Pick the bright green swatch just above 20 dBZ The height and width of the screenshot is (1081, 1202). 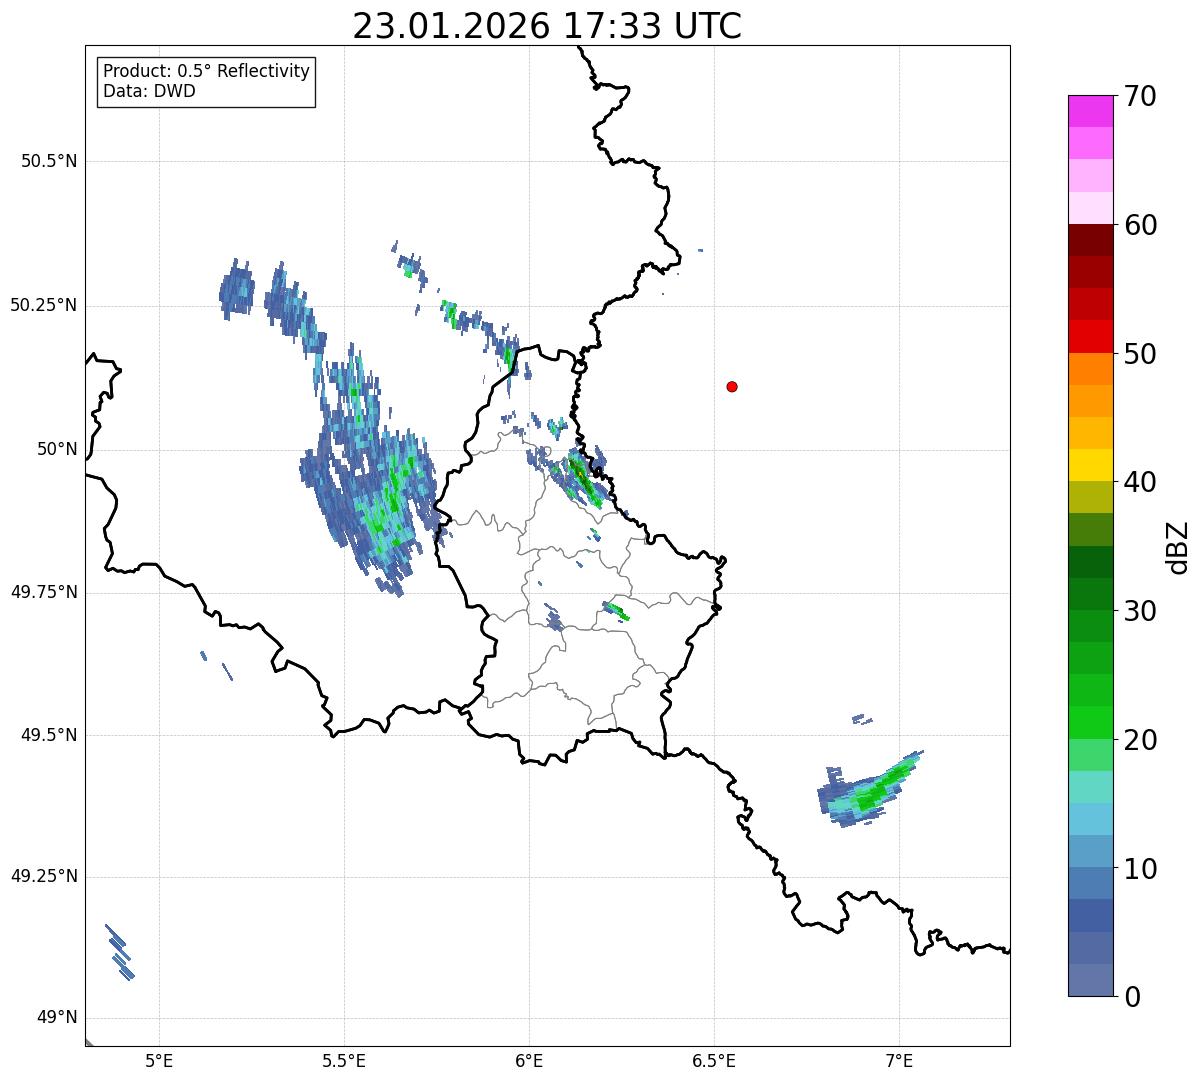click(1090, 722)
